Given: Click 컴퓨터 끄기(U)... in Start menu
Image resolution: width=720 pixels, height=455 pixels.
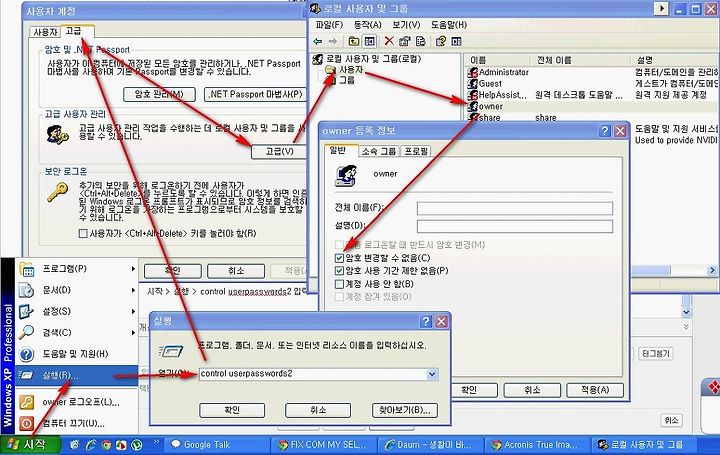Looking at the screenshot, I should [x=77, y=423].
